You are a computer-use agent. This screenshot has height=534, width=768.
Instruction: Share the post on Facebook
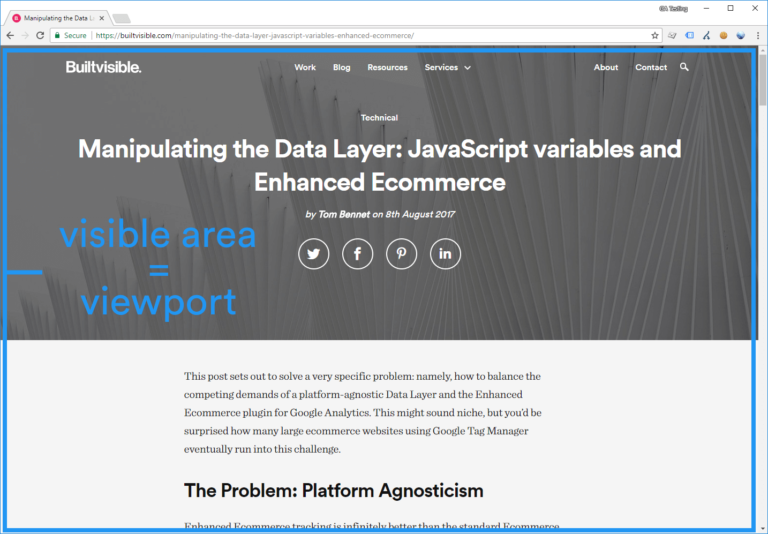click(x=357, y=254)
